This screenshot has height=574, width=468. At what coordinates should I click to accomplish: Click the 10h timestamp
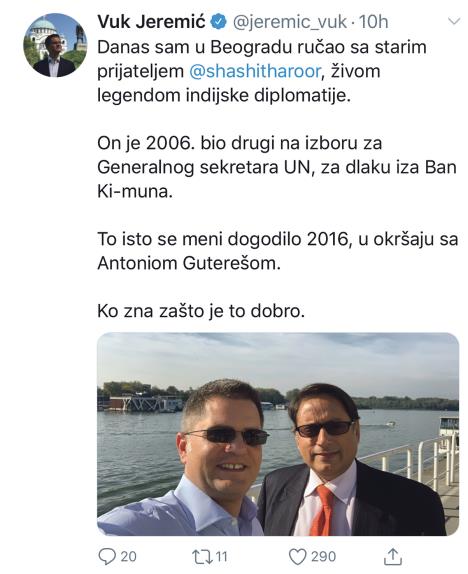[x=373, y=22]
